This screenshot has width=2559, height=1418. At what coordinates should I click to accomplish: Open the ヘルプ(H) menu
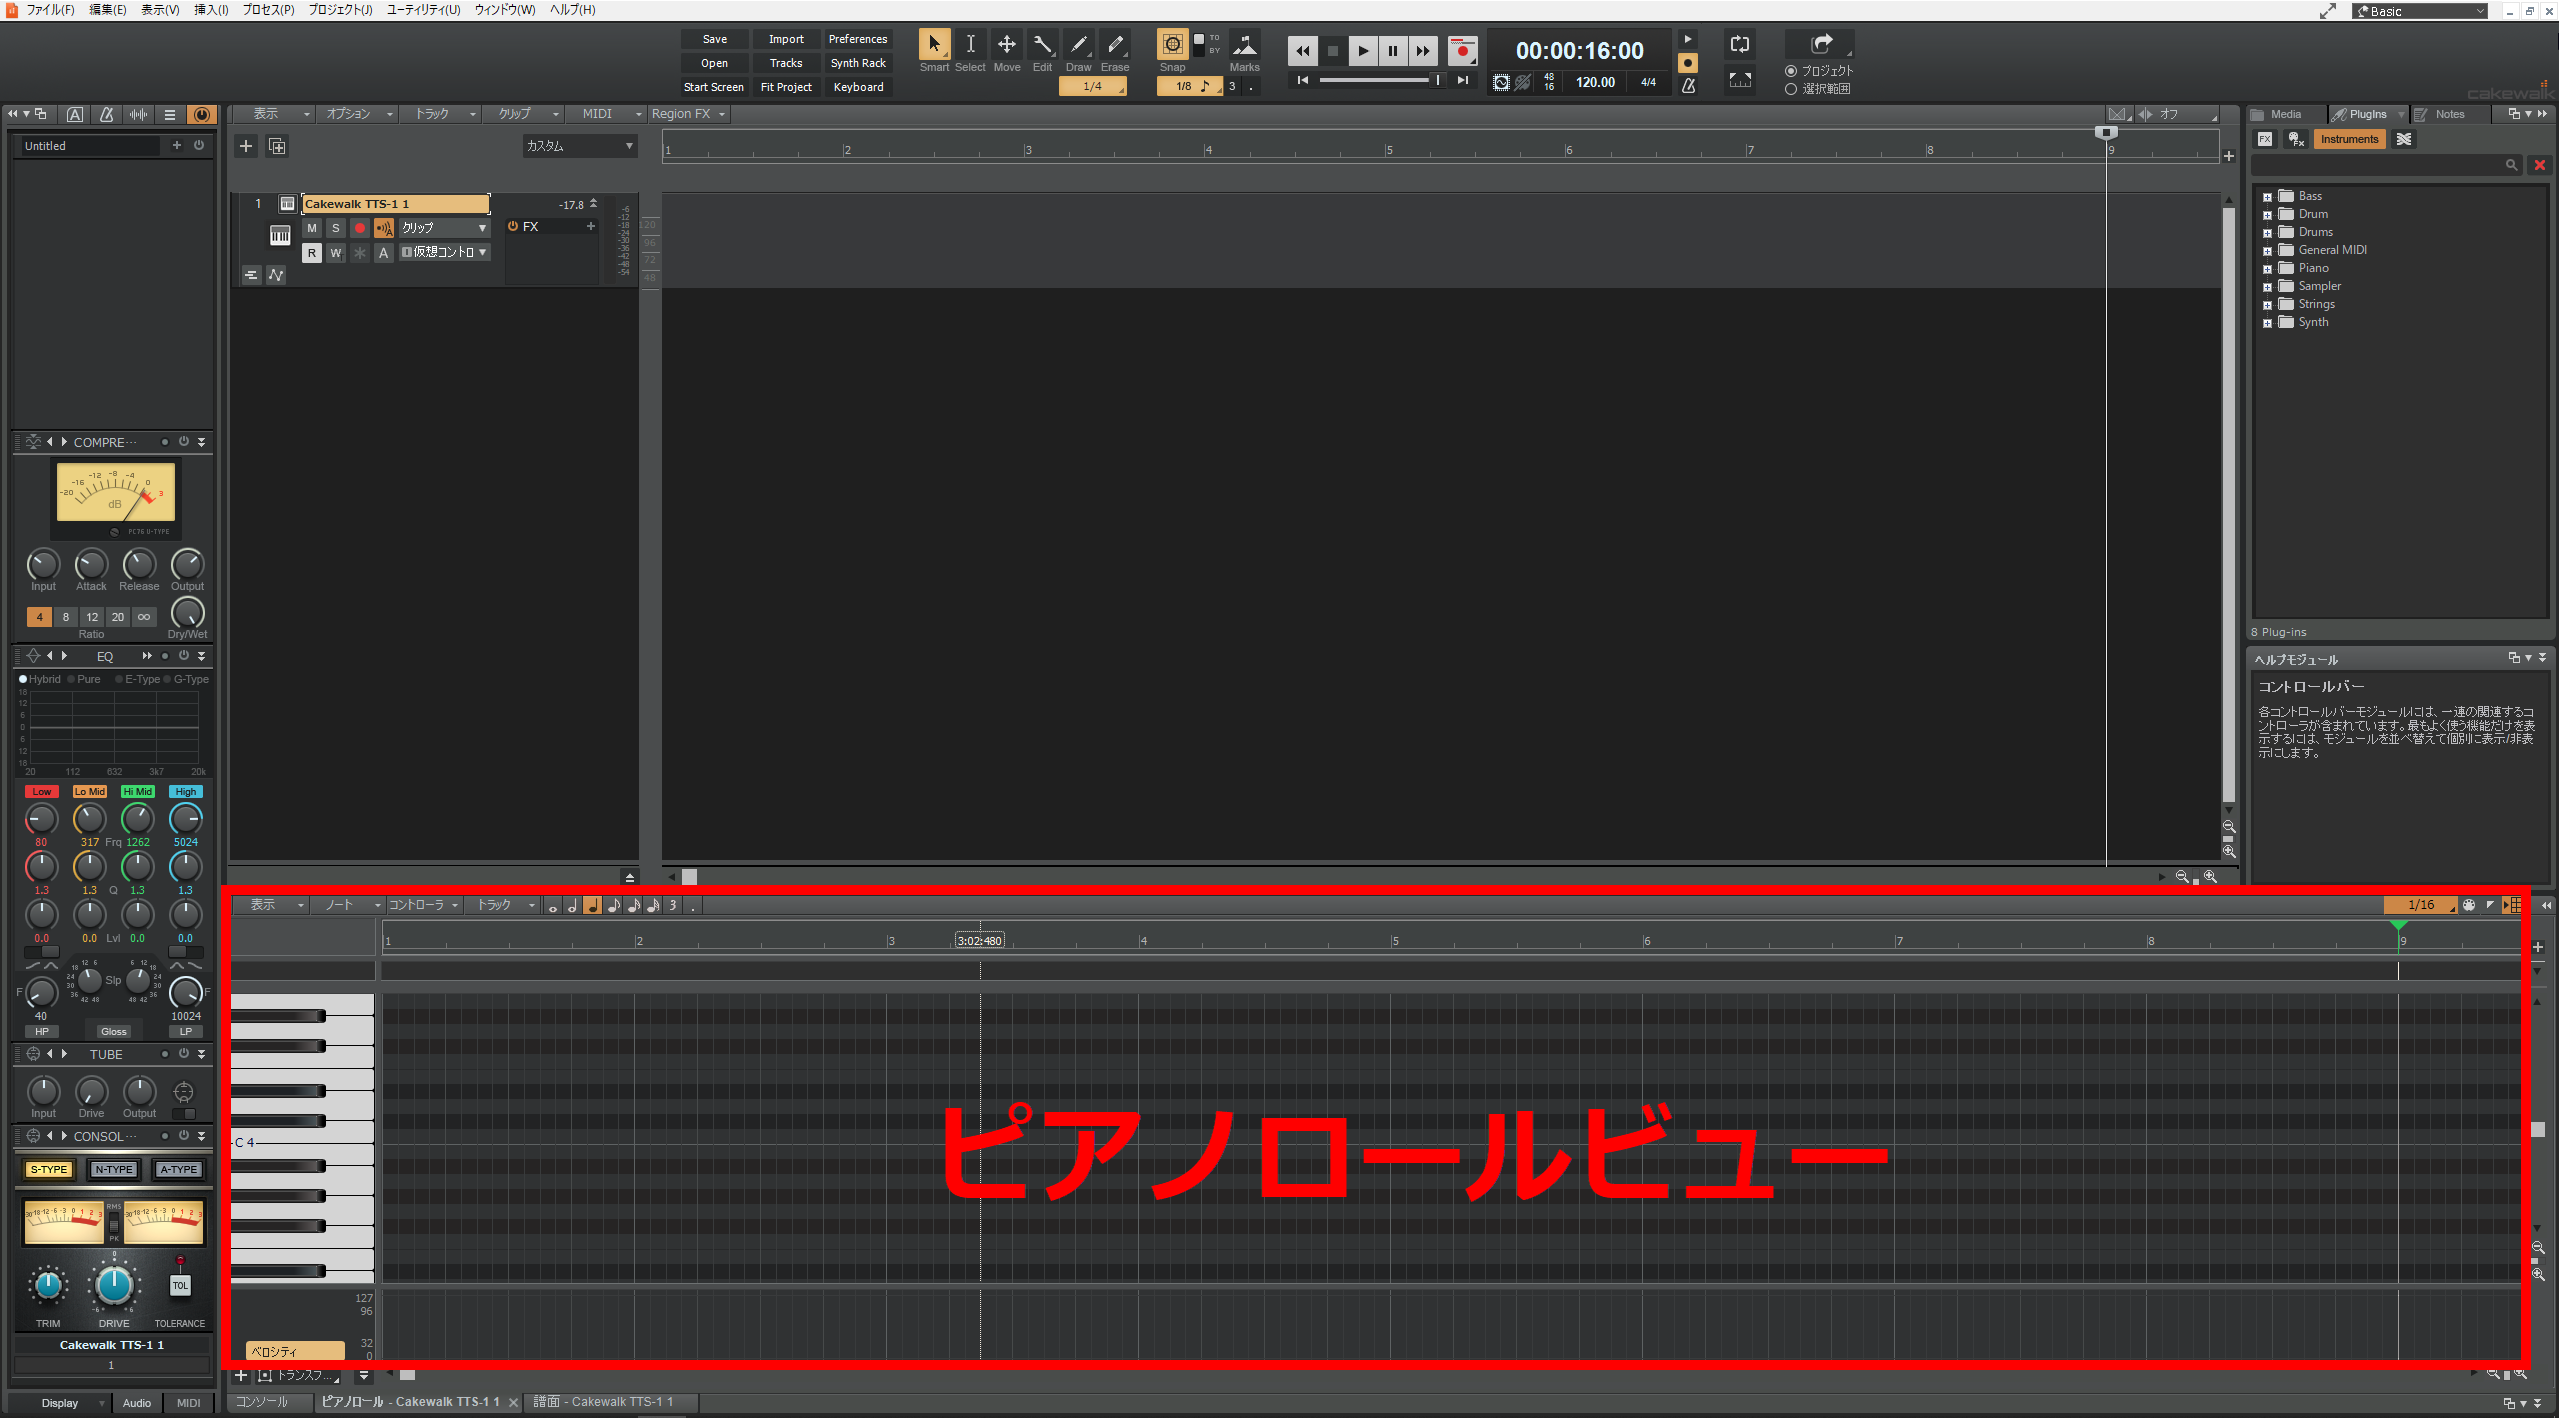573,10
